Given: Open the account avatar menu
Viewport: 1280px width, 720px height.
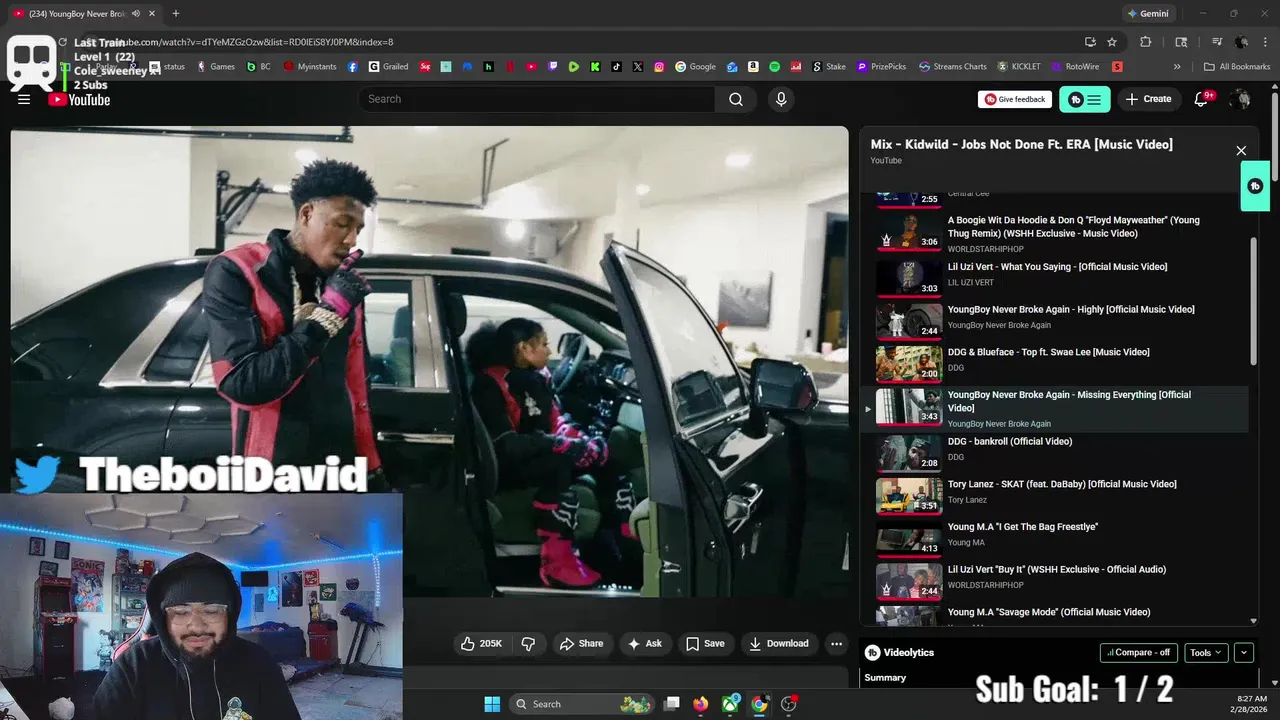Looking at the screenshot, I should 1240,99.
